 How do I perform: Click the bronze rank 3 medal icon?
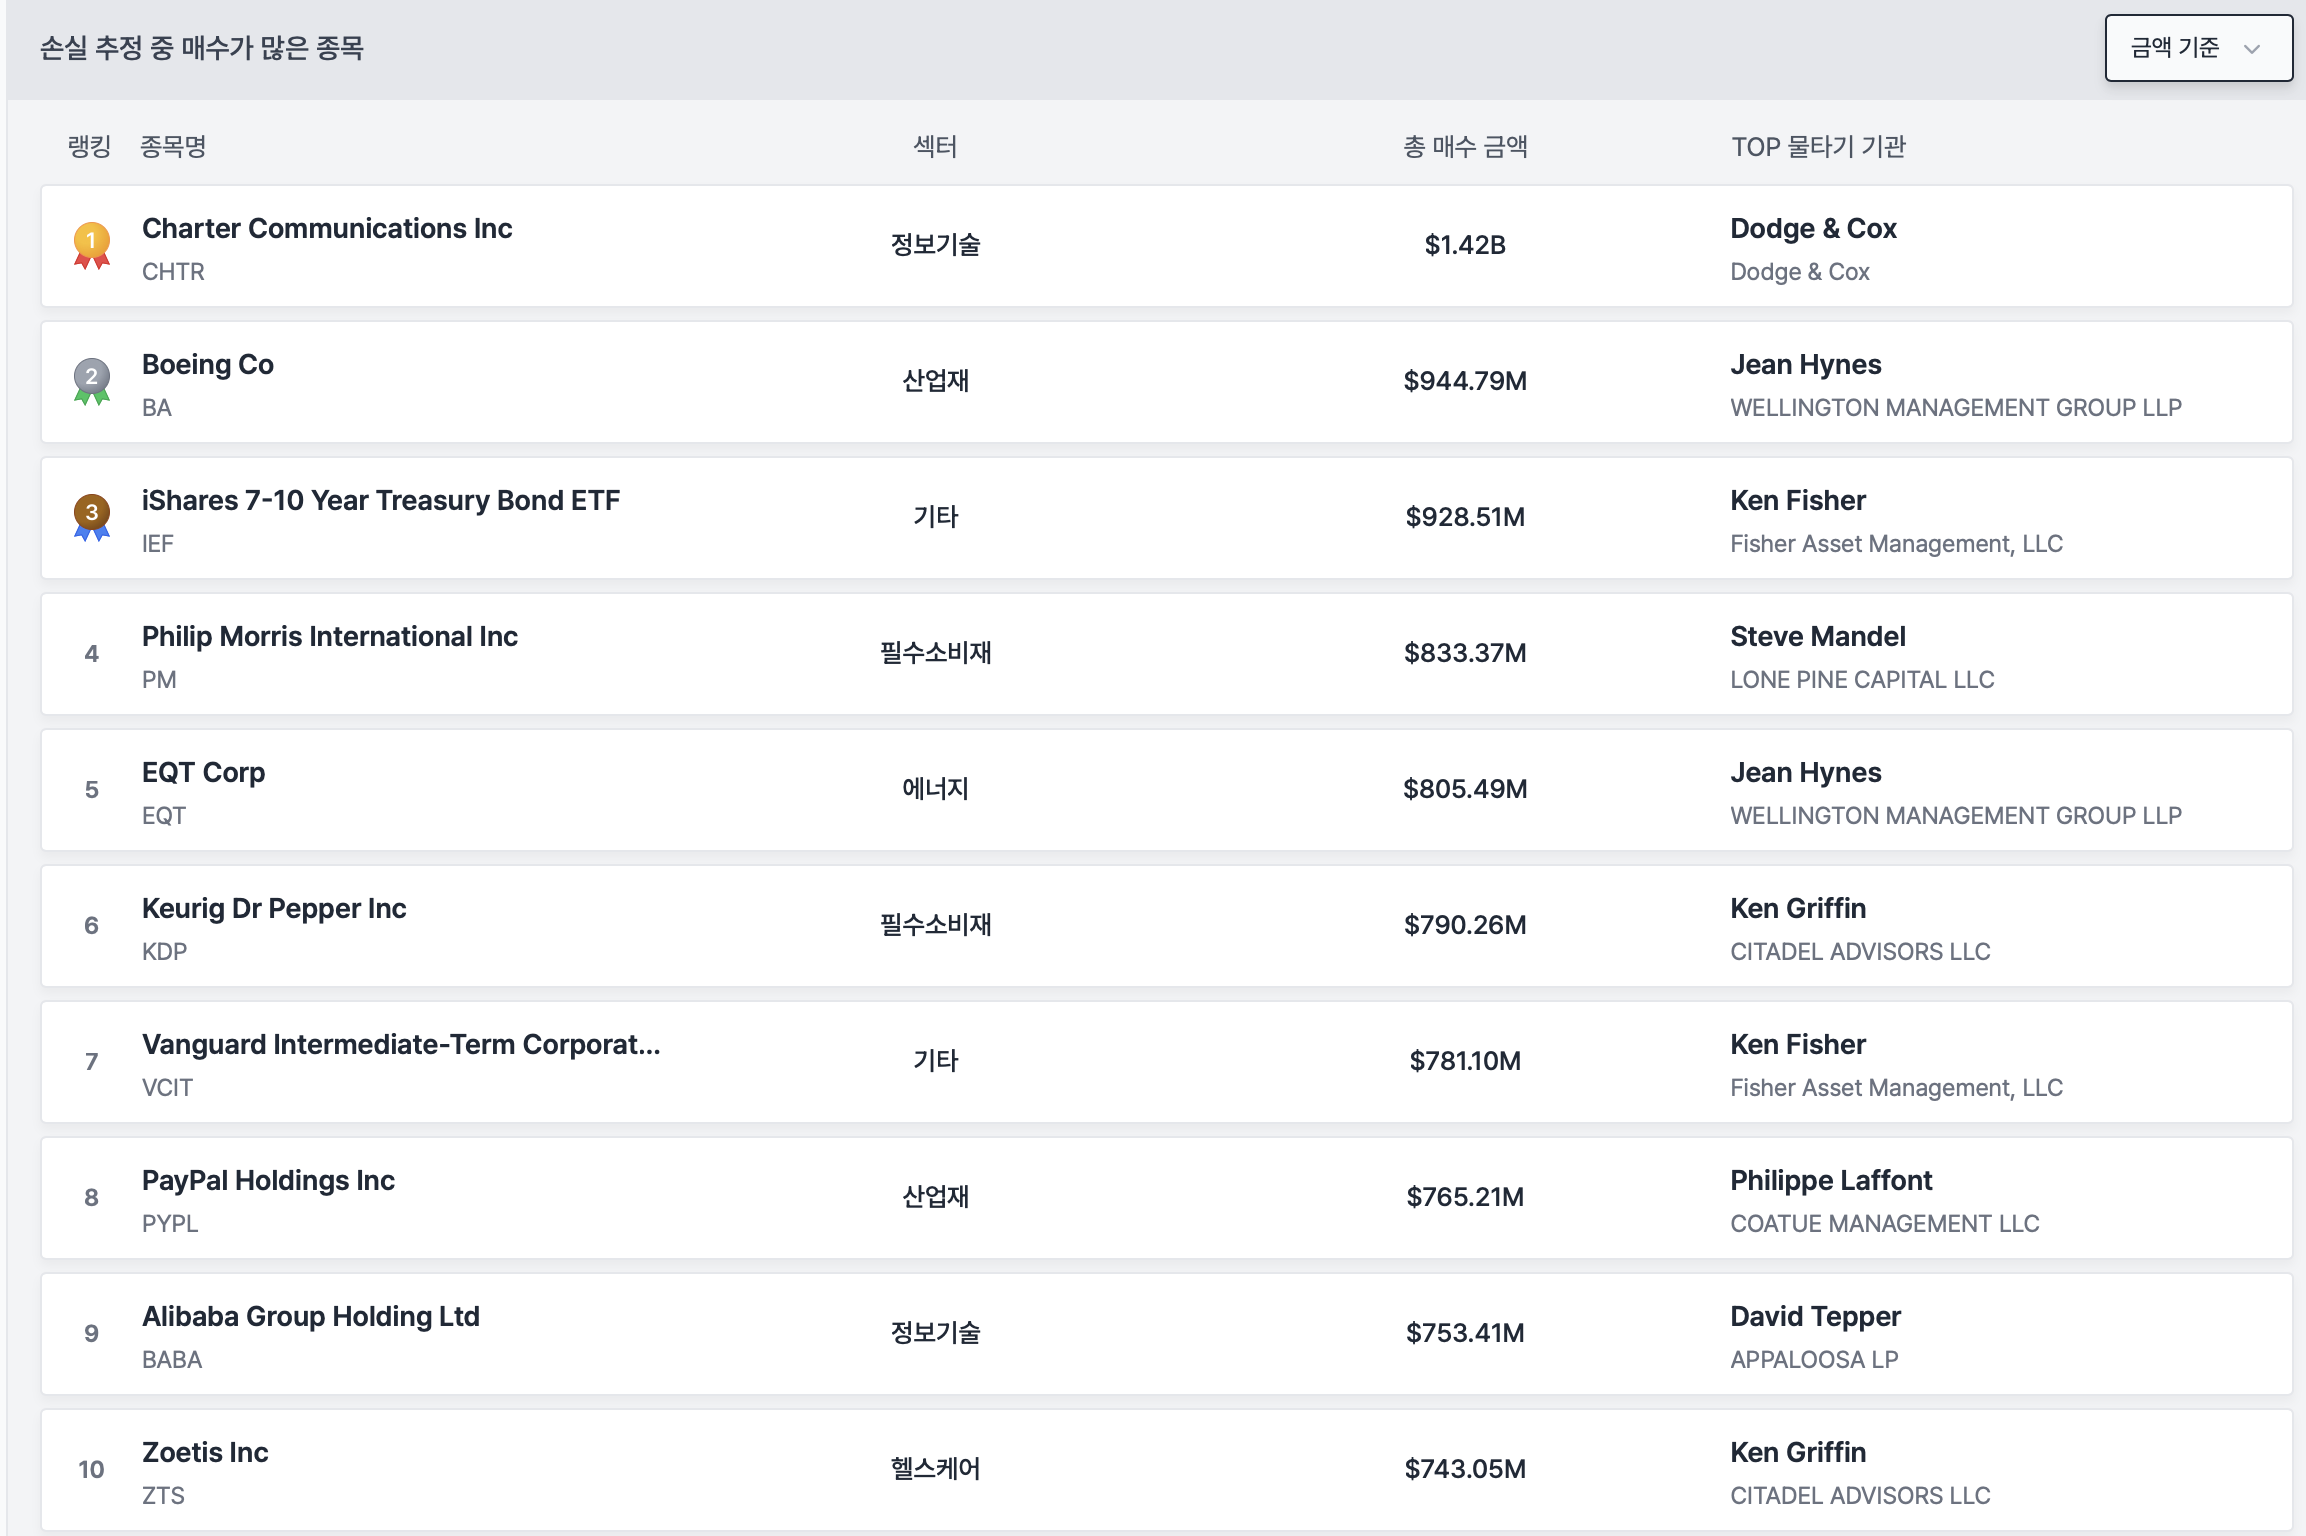point(91,517)
